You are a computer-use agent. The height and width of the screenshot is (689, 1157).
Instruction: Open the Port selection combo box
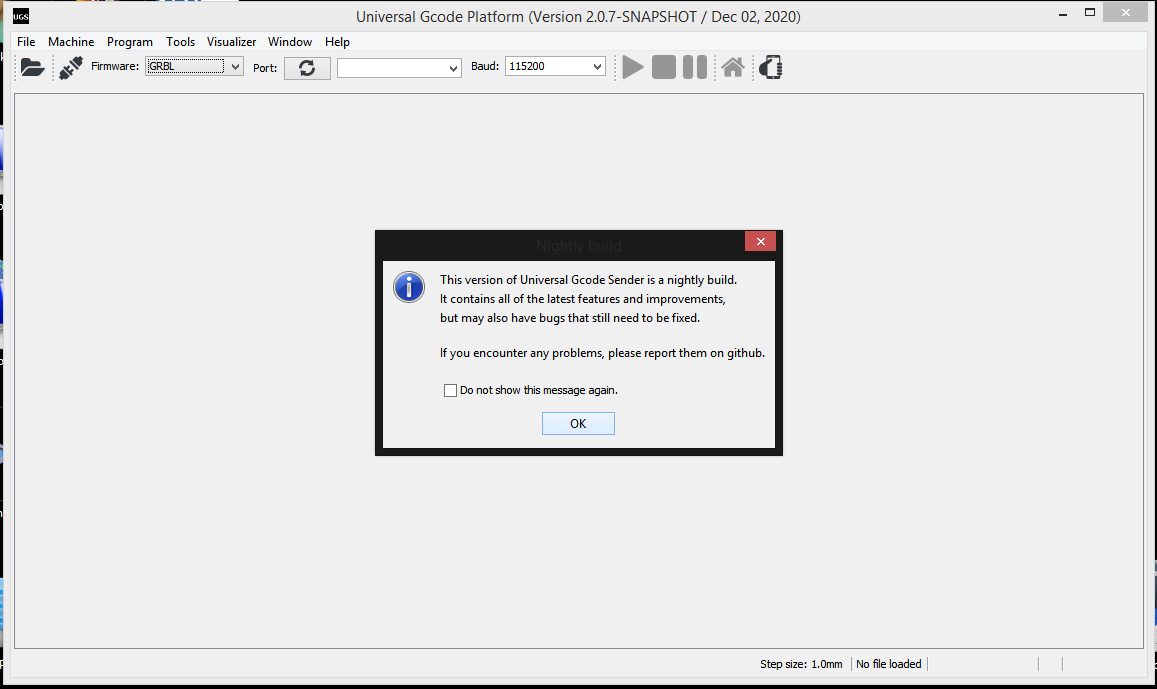coord(399,68)
